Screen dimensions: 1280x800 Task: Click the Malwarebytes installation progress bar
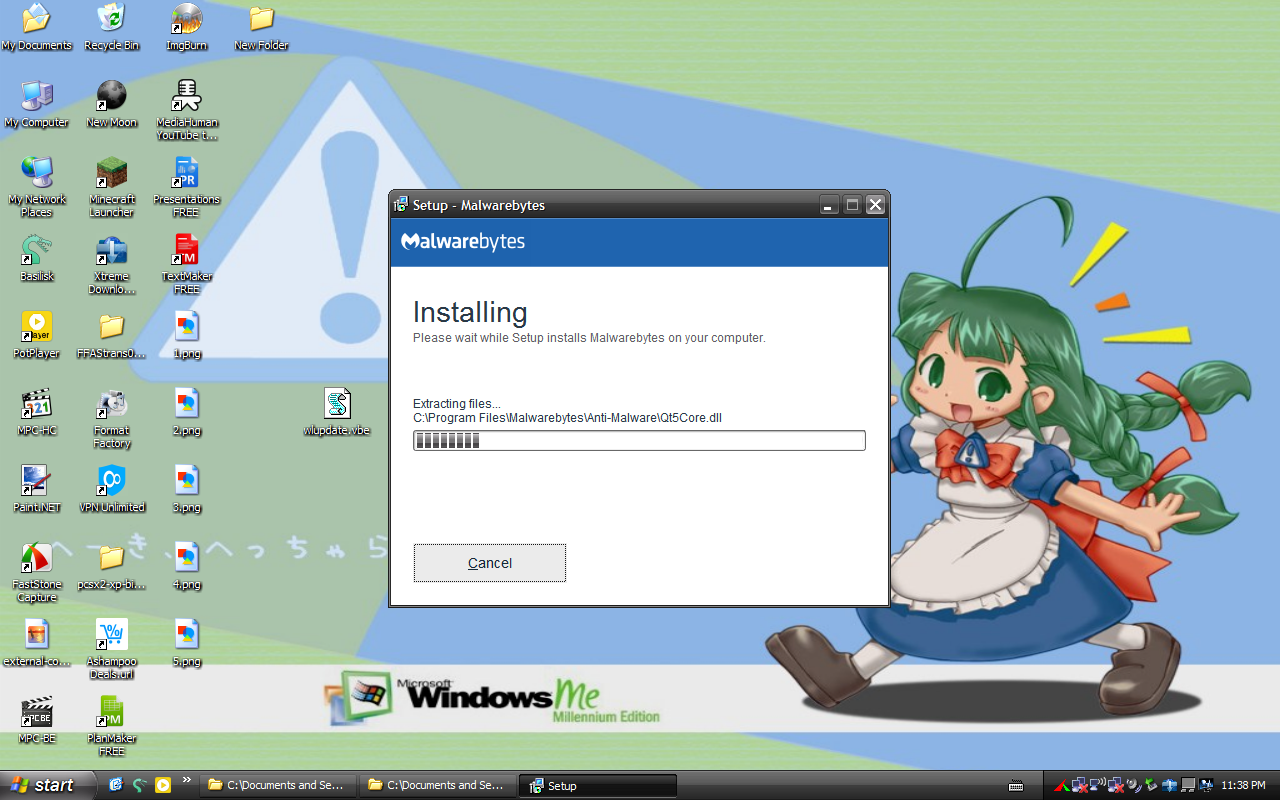click(639, 440)
